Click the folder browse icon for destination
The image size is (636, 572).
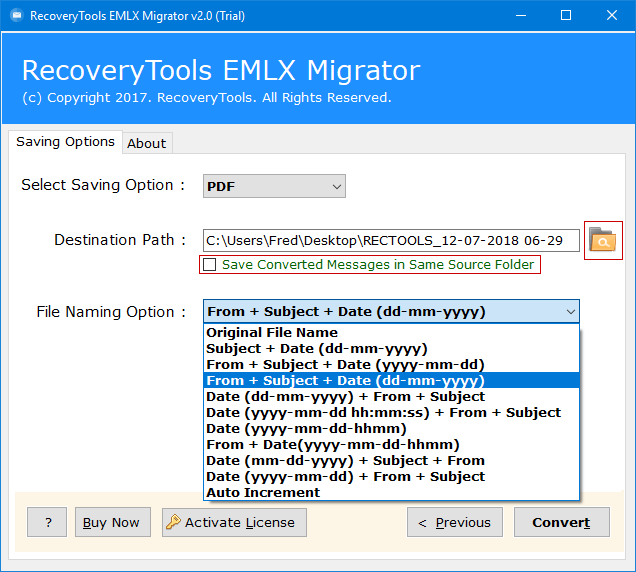click(603, 240)
